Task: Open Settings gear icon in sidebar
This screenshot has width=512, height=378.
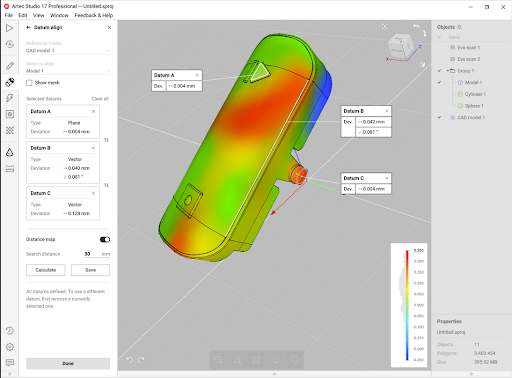Action: [10, 347]
